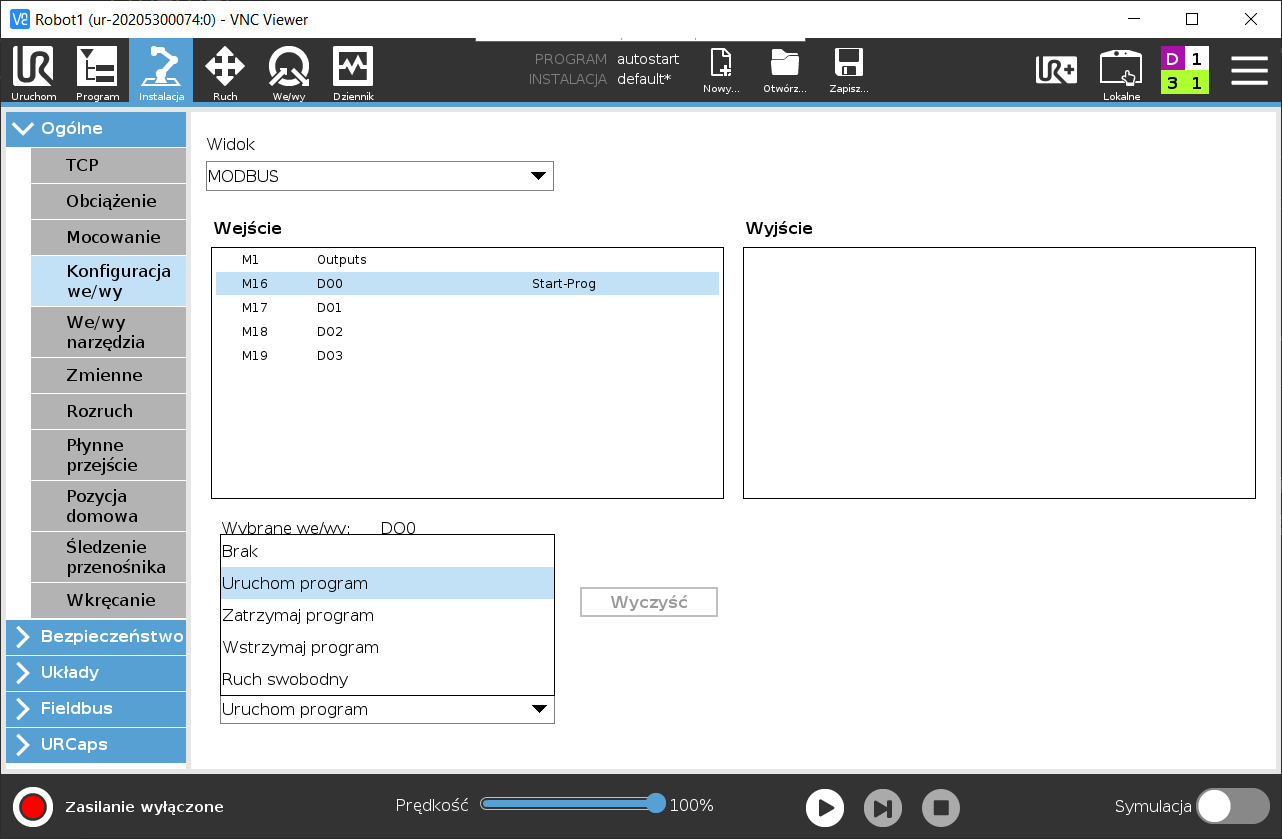Screen dimensions: 1282x839
Task: Open the Instalacja tab icon
Action: [161, 72]
